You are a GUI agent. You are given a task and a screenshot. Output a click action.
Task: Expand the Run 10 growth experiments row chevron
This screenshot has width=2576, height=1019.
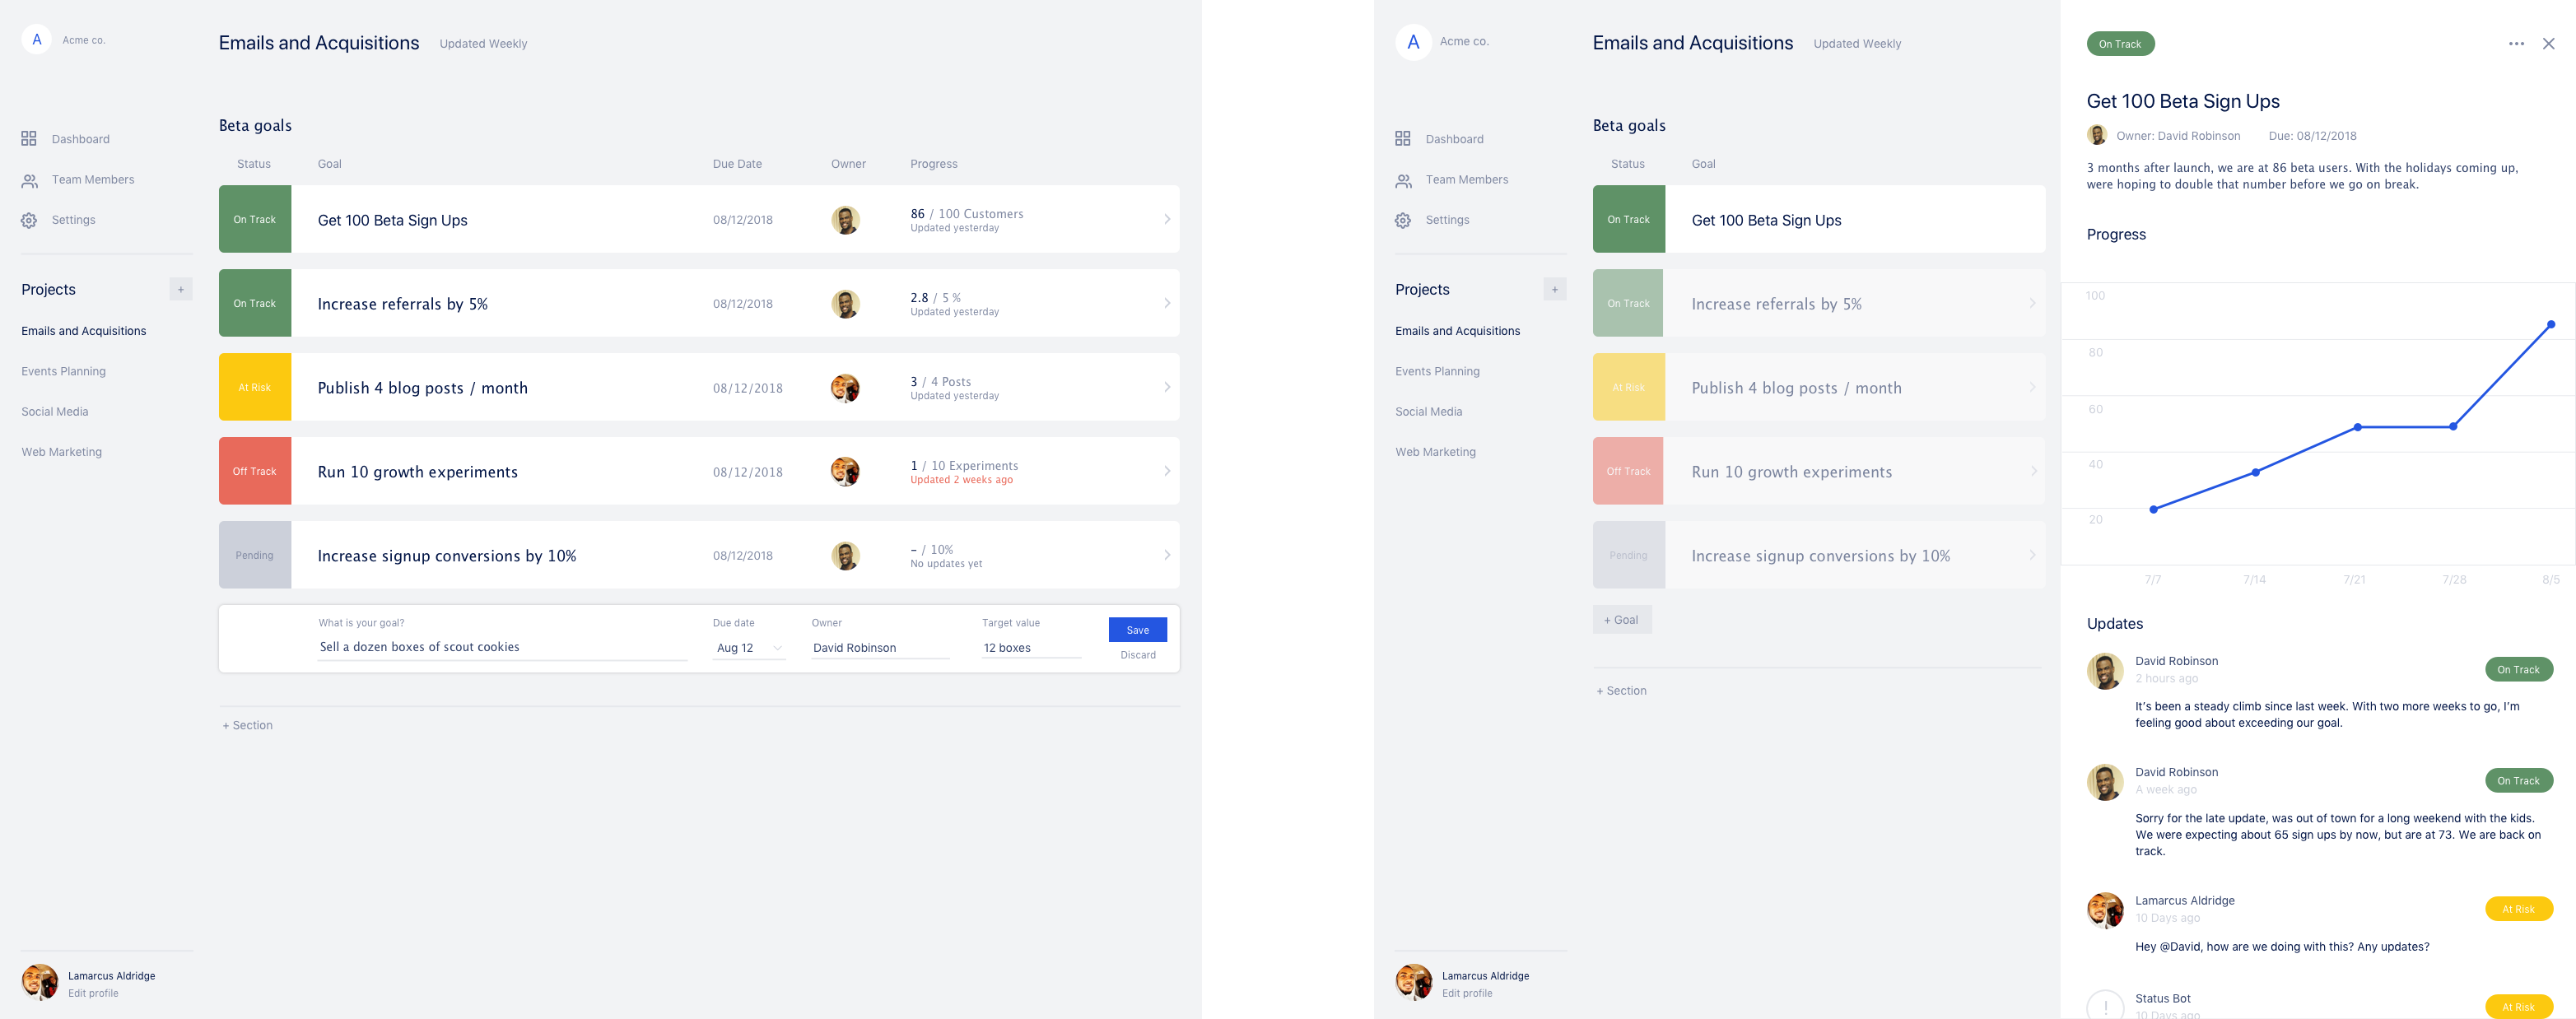(1166, 471)
